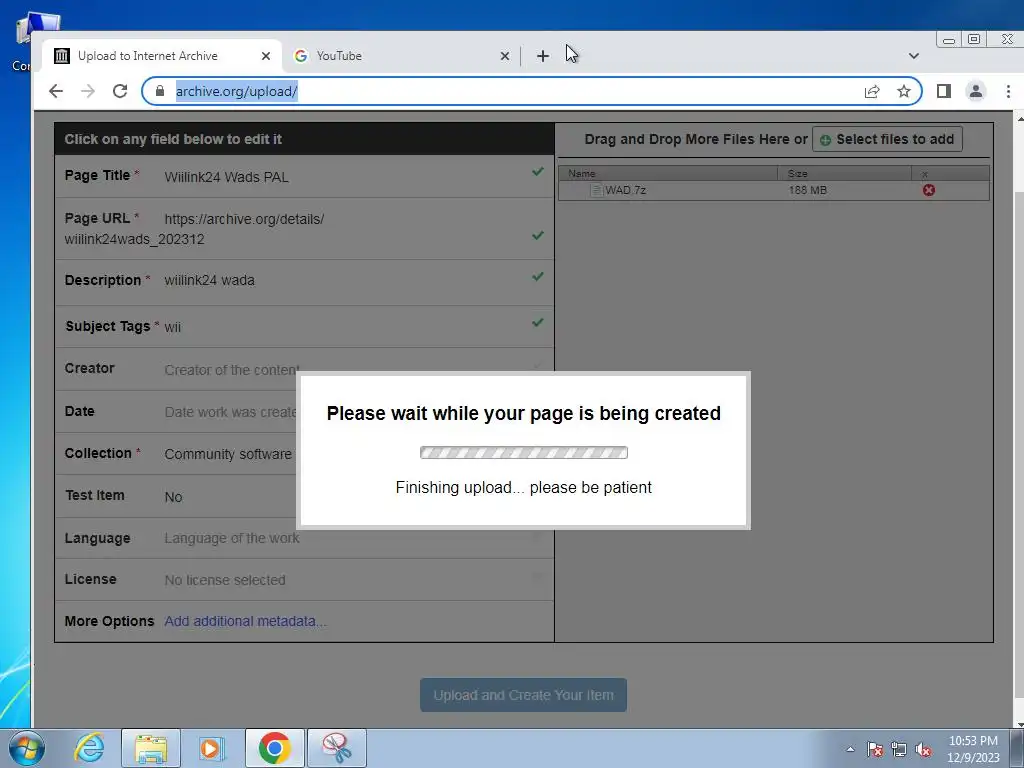Open No license selected field
This screenshot has height=768, width=1024.
tap(225, 580)
